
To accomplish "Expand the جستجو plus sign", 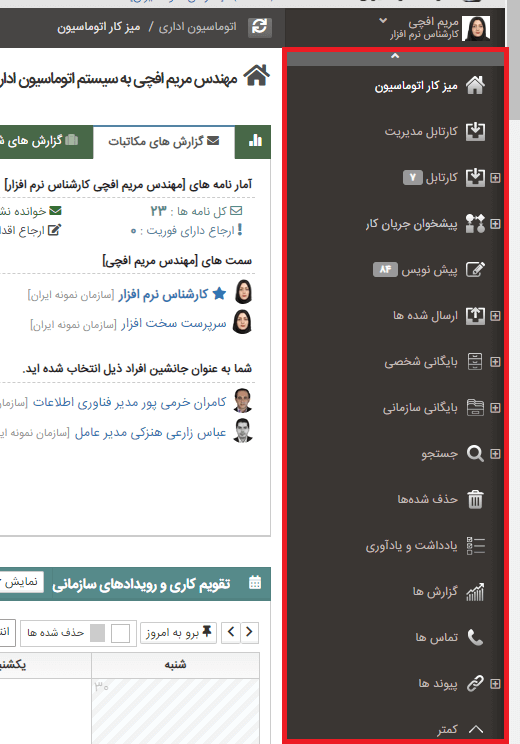I will (x=495, y=454).
